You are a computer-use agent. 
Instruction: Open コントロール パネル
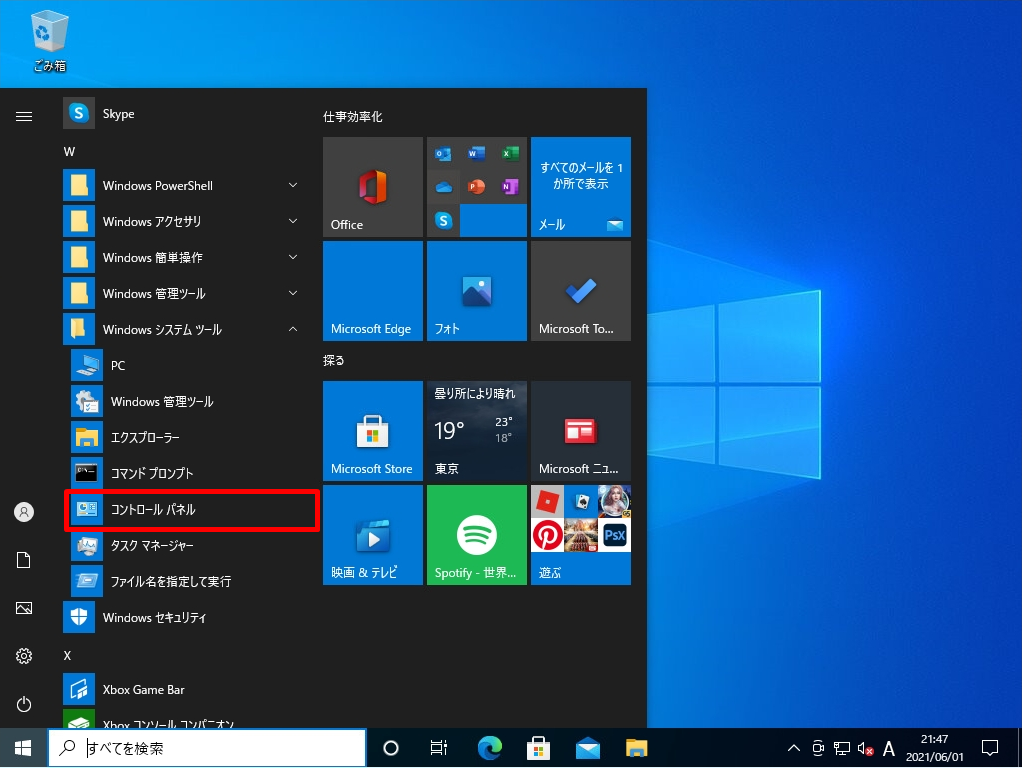coord(192,510)
